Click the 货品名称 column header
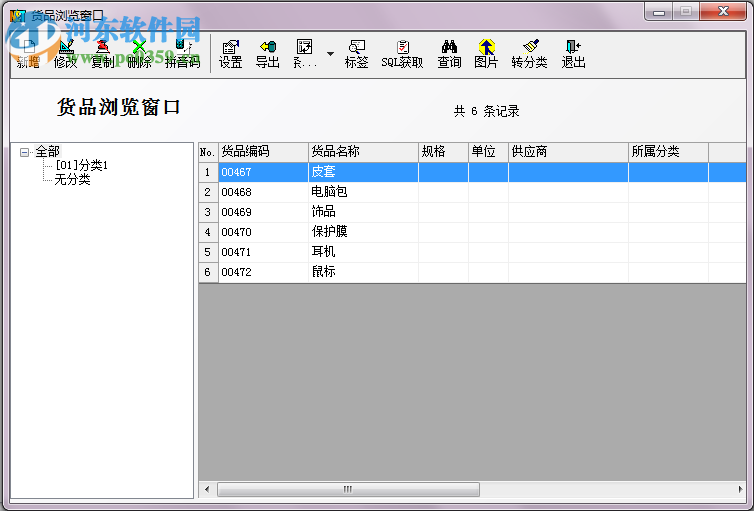Image resolution: width=754 pixels, height=511 pixels. tap(363, 152)
